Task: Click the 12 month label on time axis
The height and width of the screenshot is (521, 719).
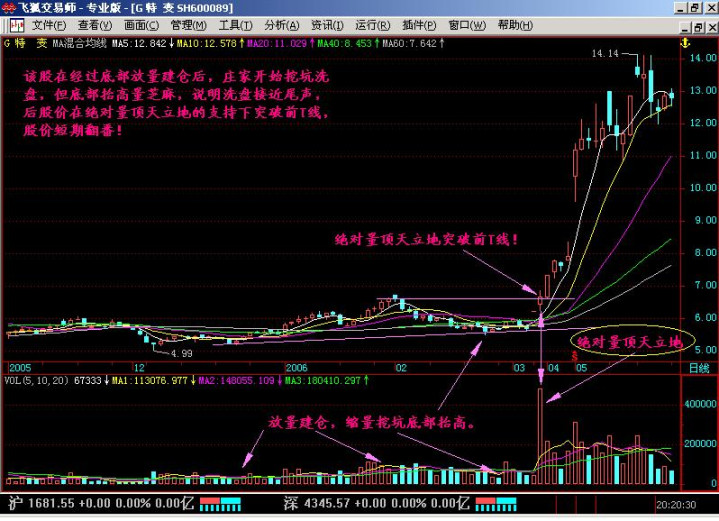Action: pos(139,368)
